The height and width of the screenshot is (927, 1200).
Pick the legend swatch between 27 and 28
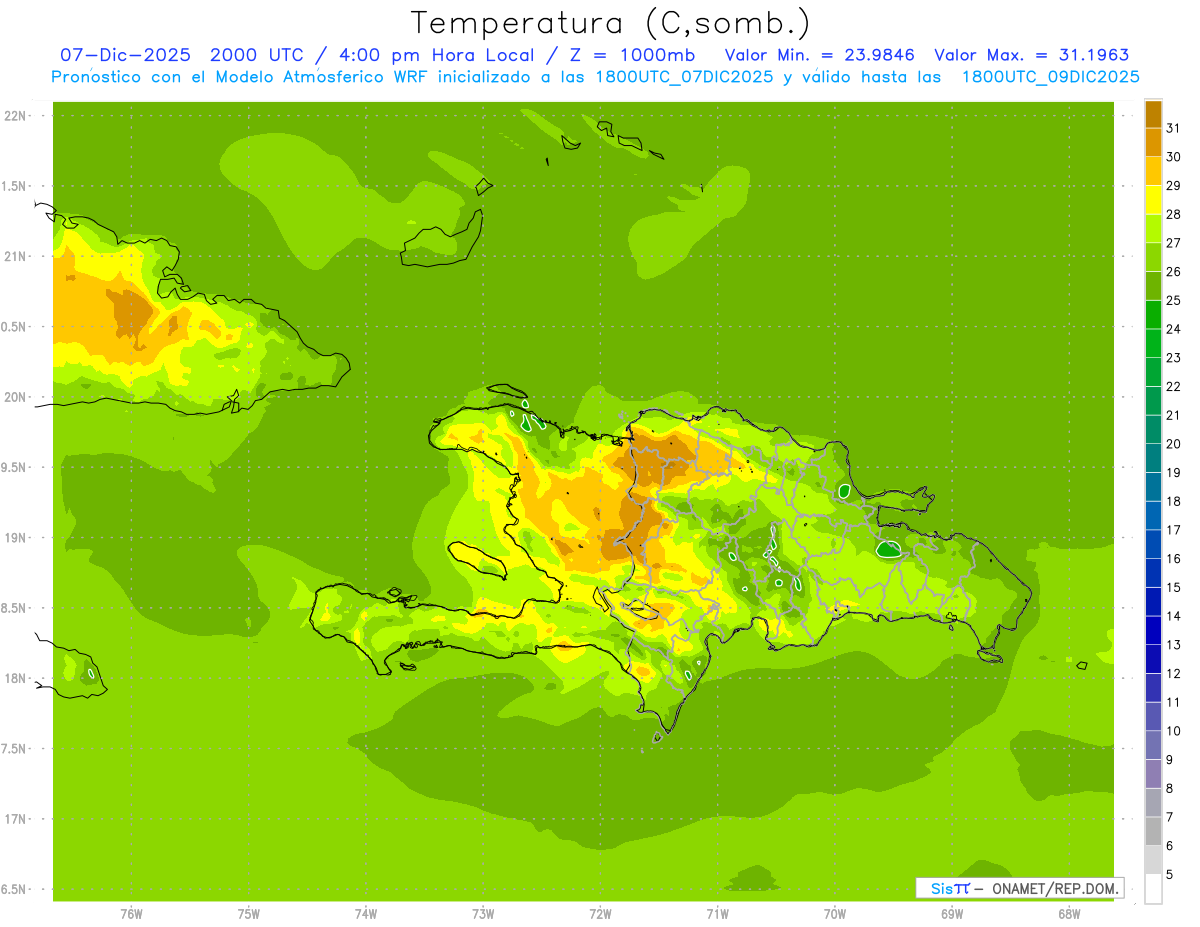[1153, 229]
